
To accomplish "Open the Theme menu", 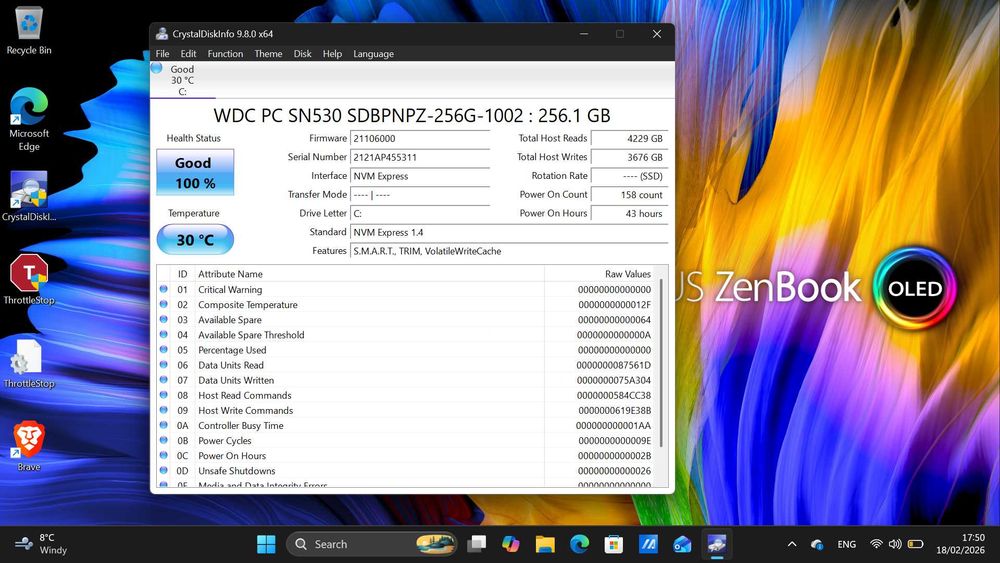I will click(268, 54).
